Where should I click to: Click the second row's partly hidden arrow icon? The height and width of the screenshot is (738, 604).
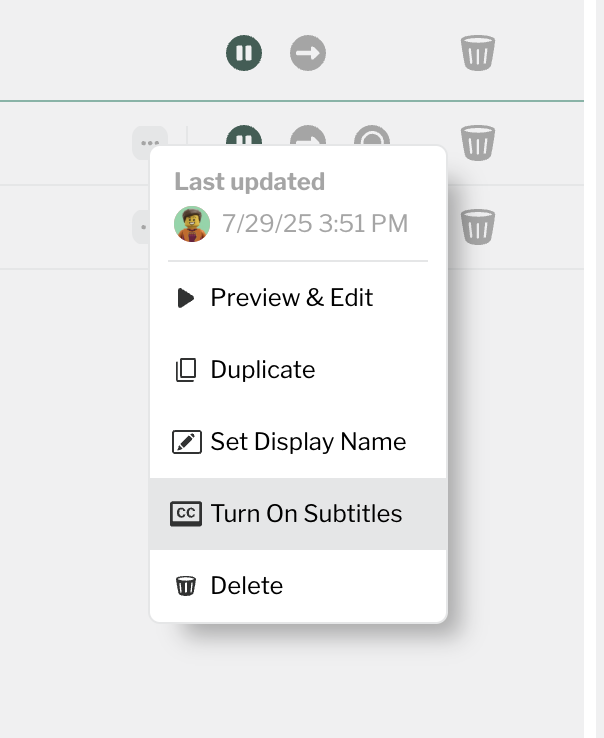pyautogui.click(x=308, y=136)
